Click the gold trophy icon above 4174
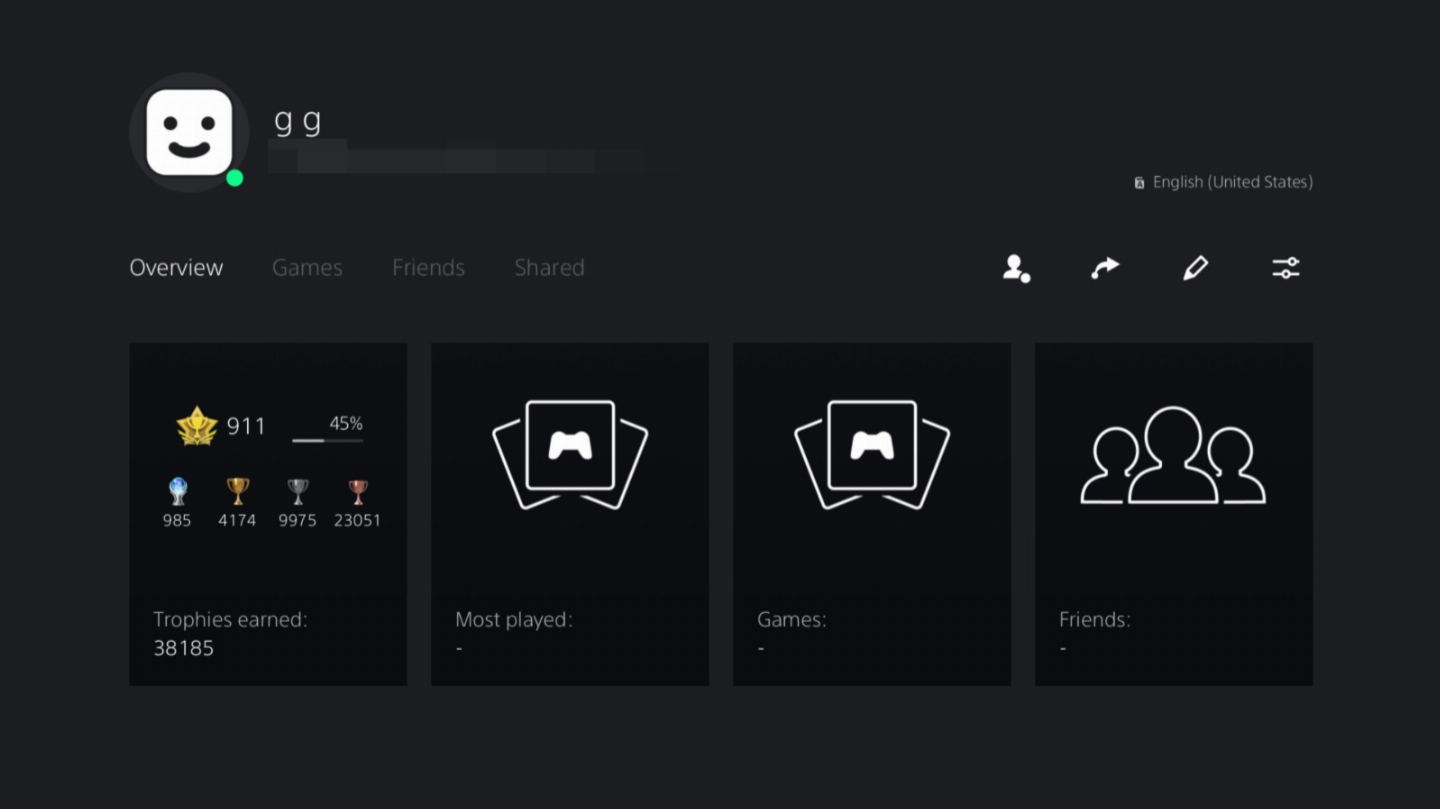 (237, 491)
